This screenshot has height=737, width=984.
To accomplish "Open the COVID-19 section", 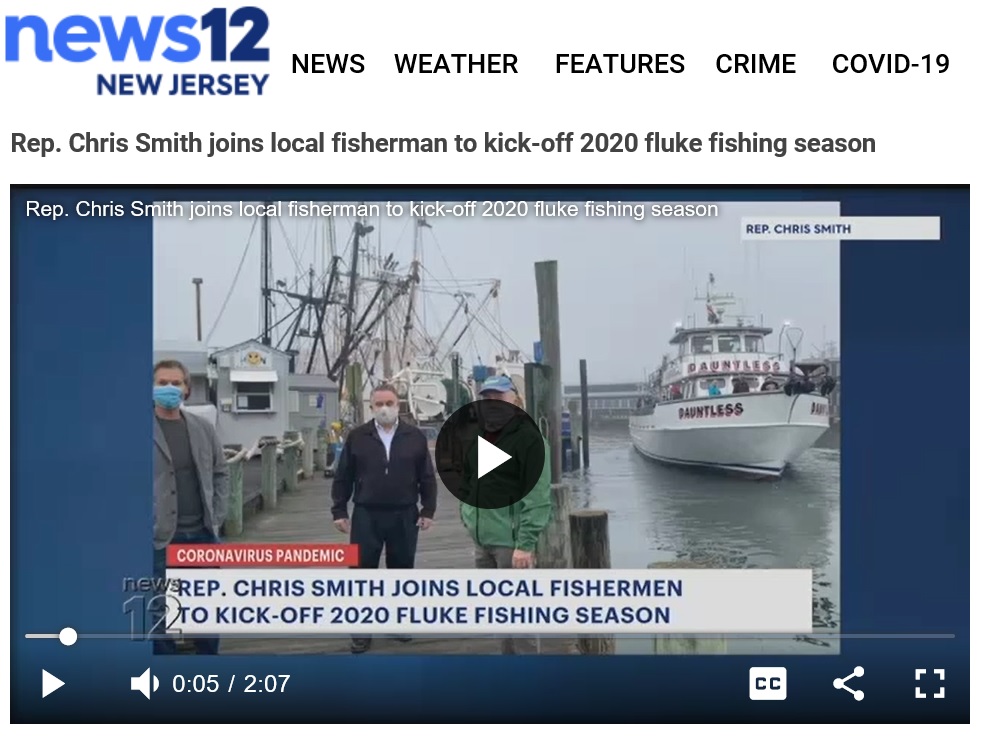I will (x=890, y=64).
